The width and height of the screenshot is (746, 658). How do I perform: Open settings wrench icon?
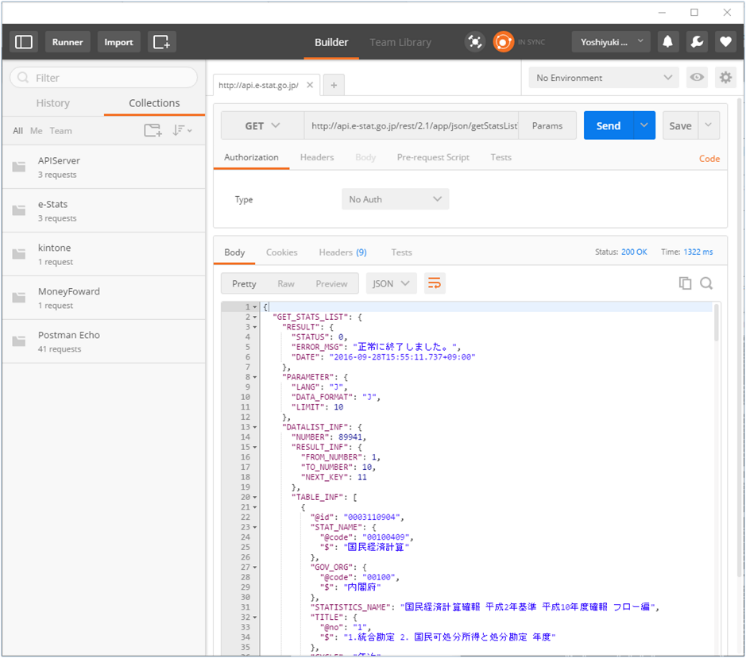[697, 42]
